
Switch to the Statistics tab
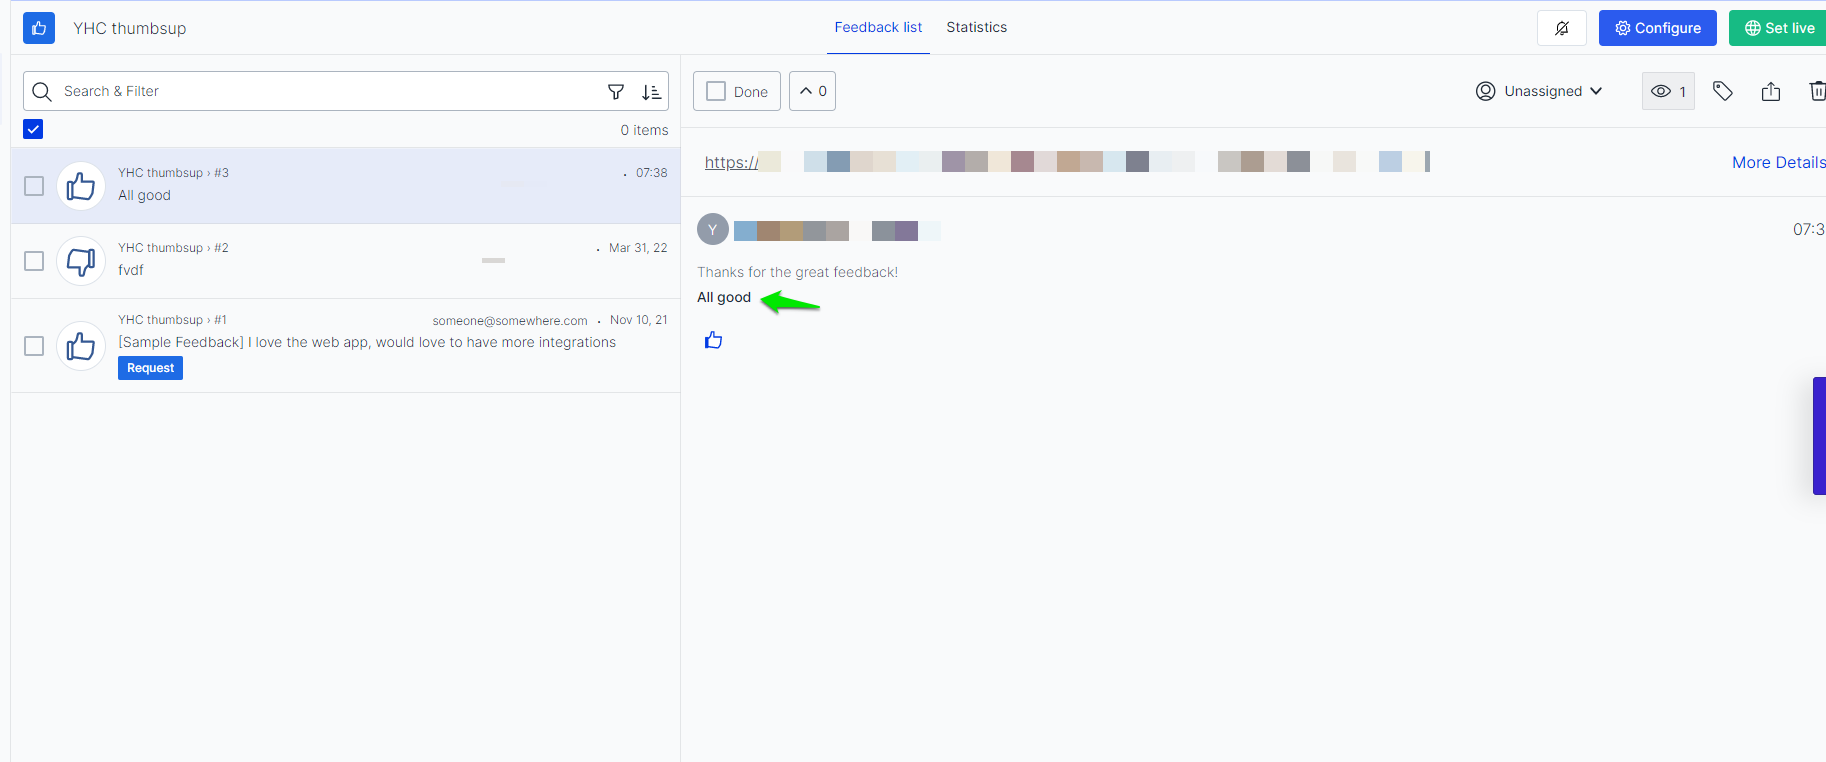click(977, 27)
